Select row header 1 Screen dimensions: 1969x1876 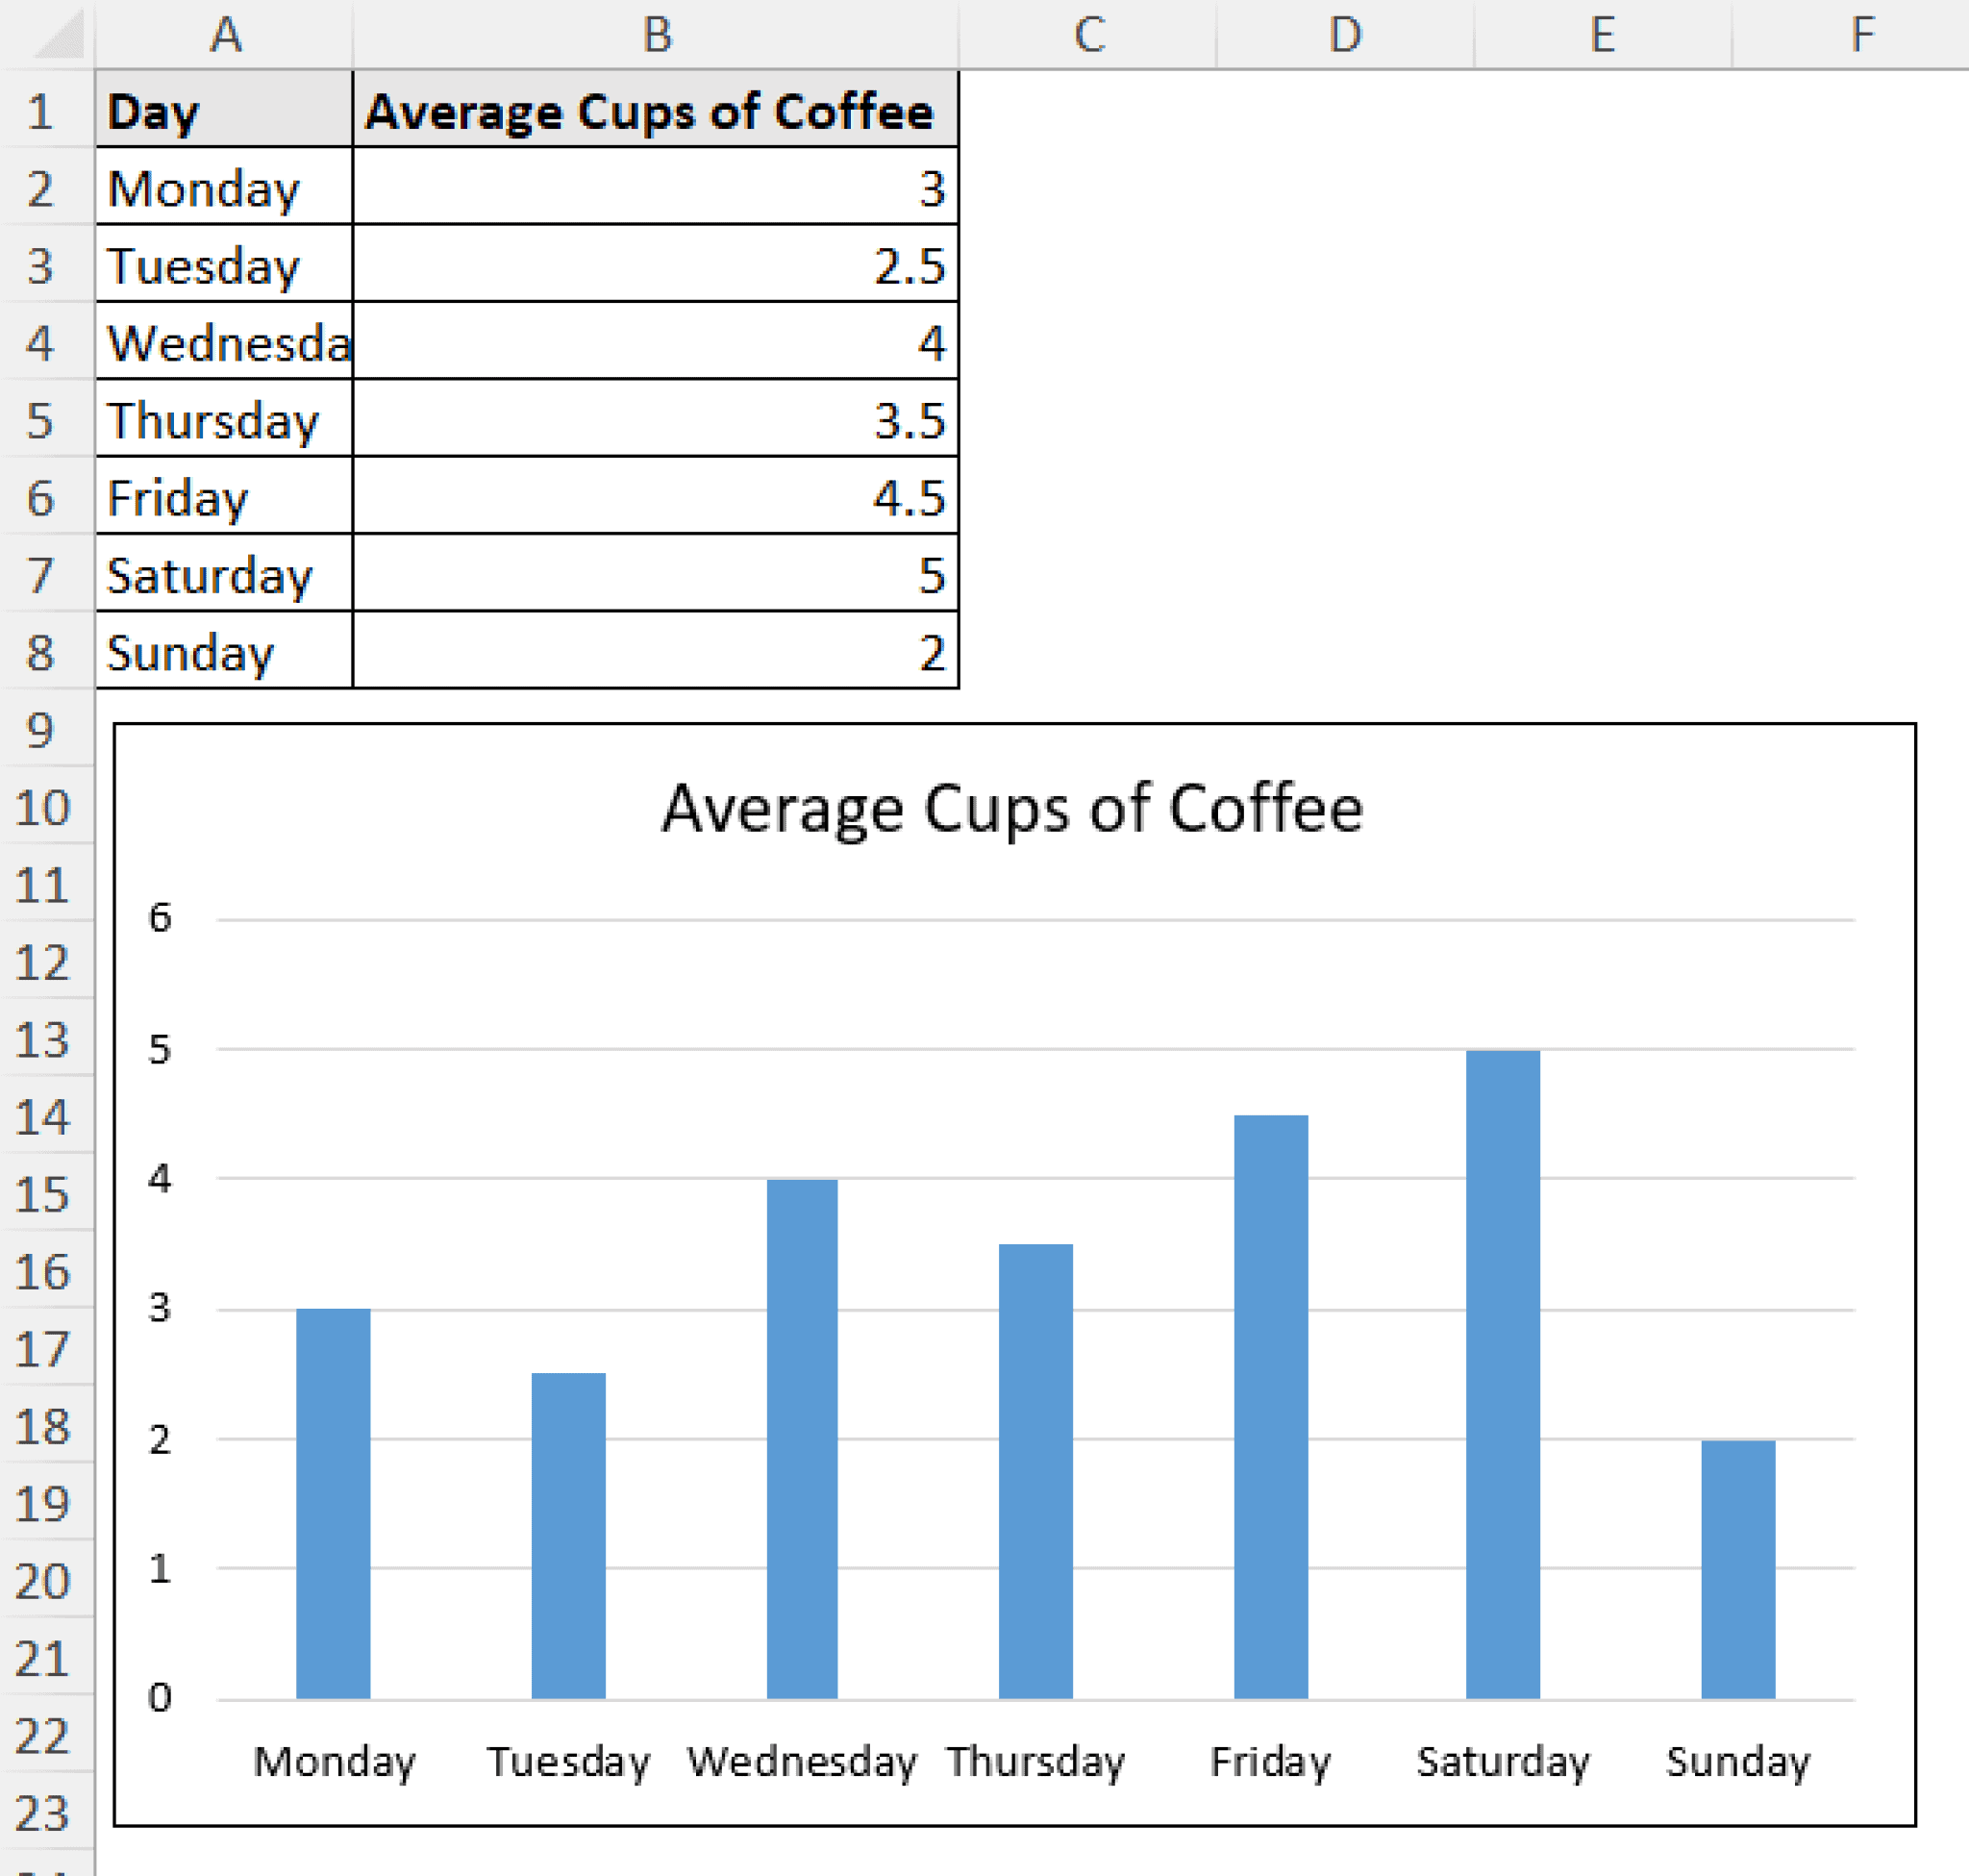(x=41, y=112)
